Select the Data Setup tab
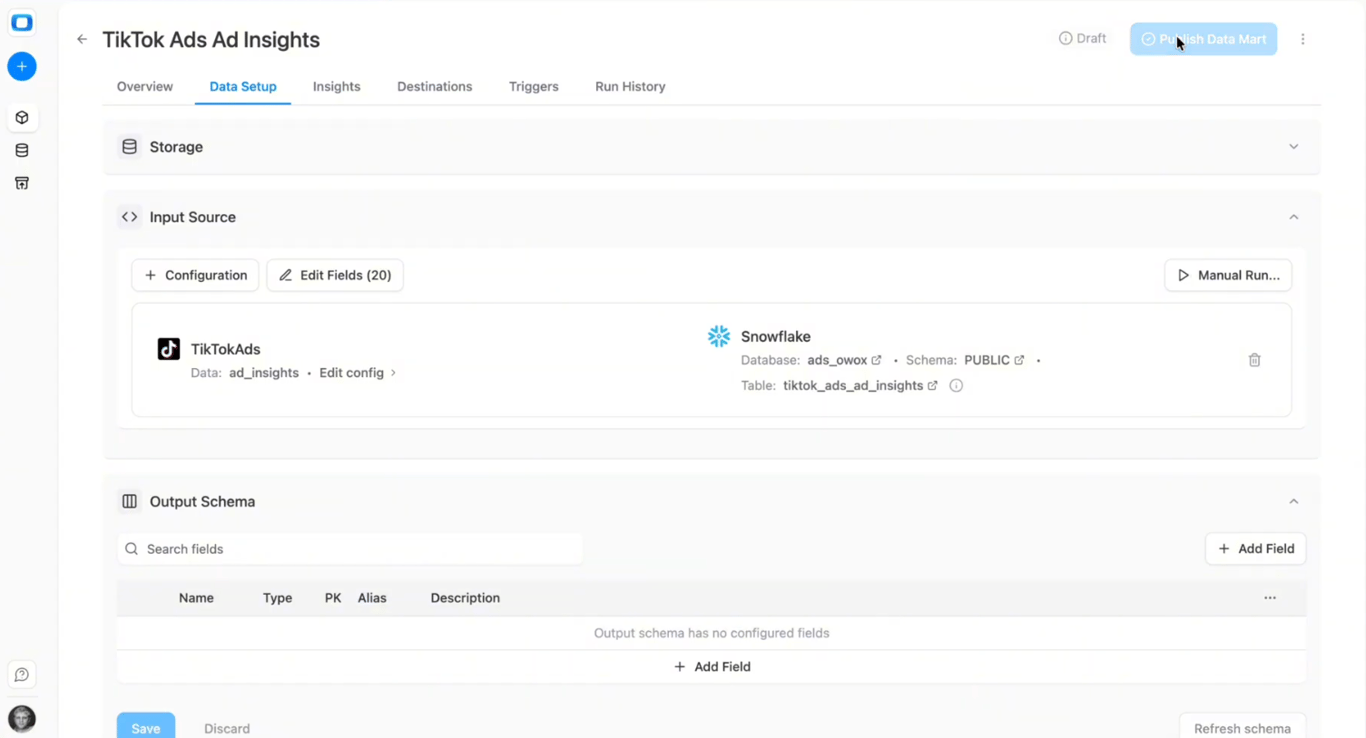Screen dimensions: 1366x738 (243, 87)
